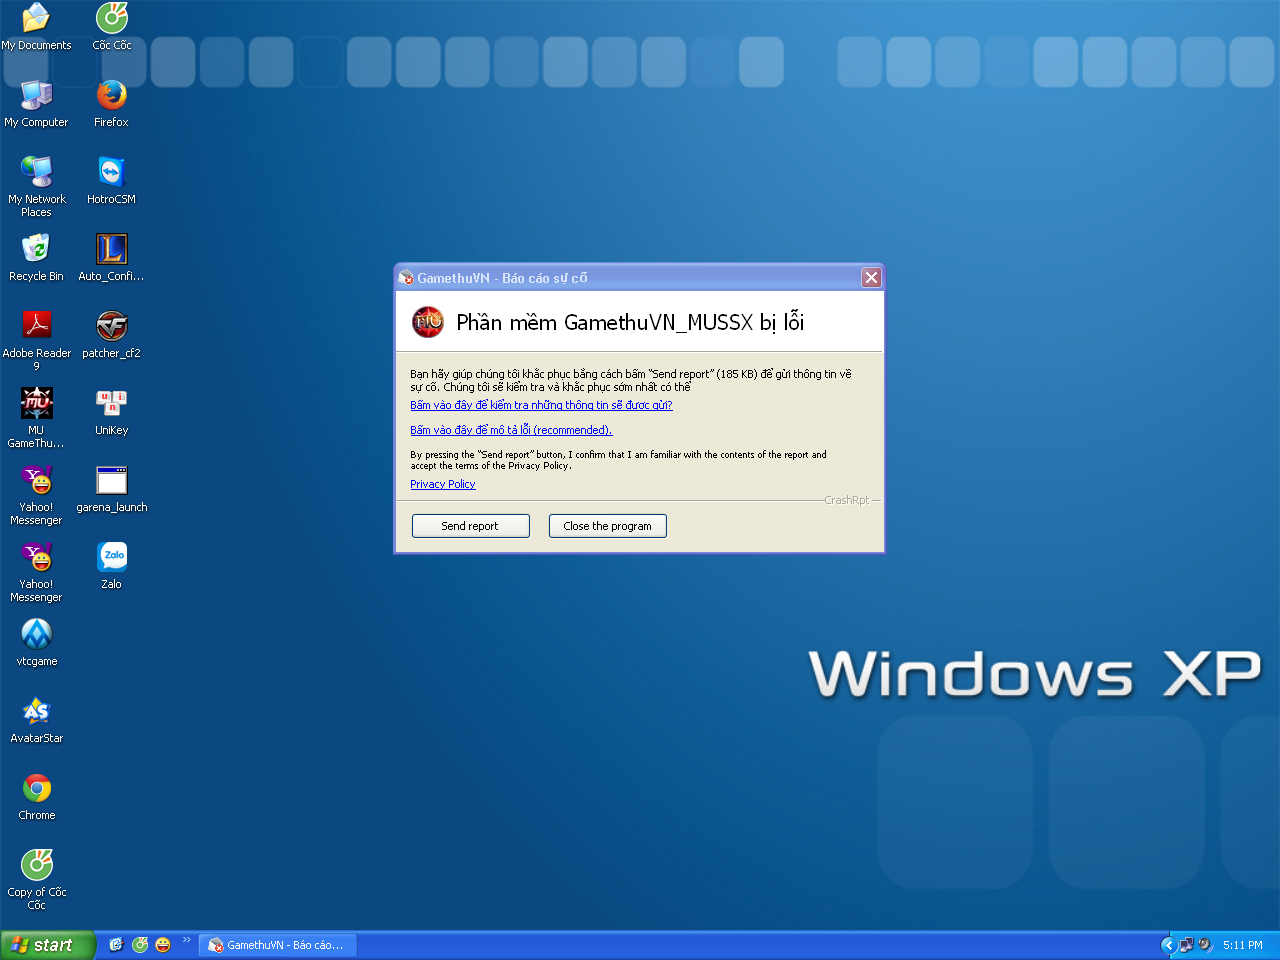
Task: Select the desktop shortcut labeled just Cốc Cốc
Action: 112,26
